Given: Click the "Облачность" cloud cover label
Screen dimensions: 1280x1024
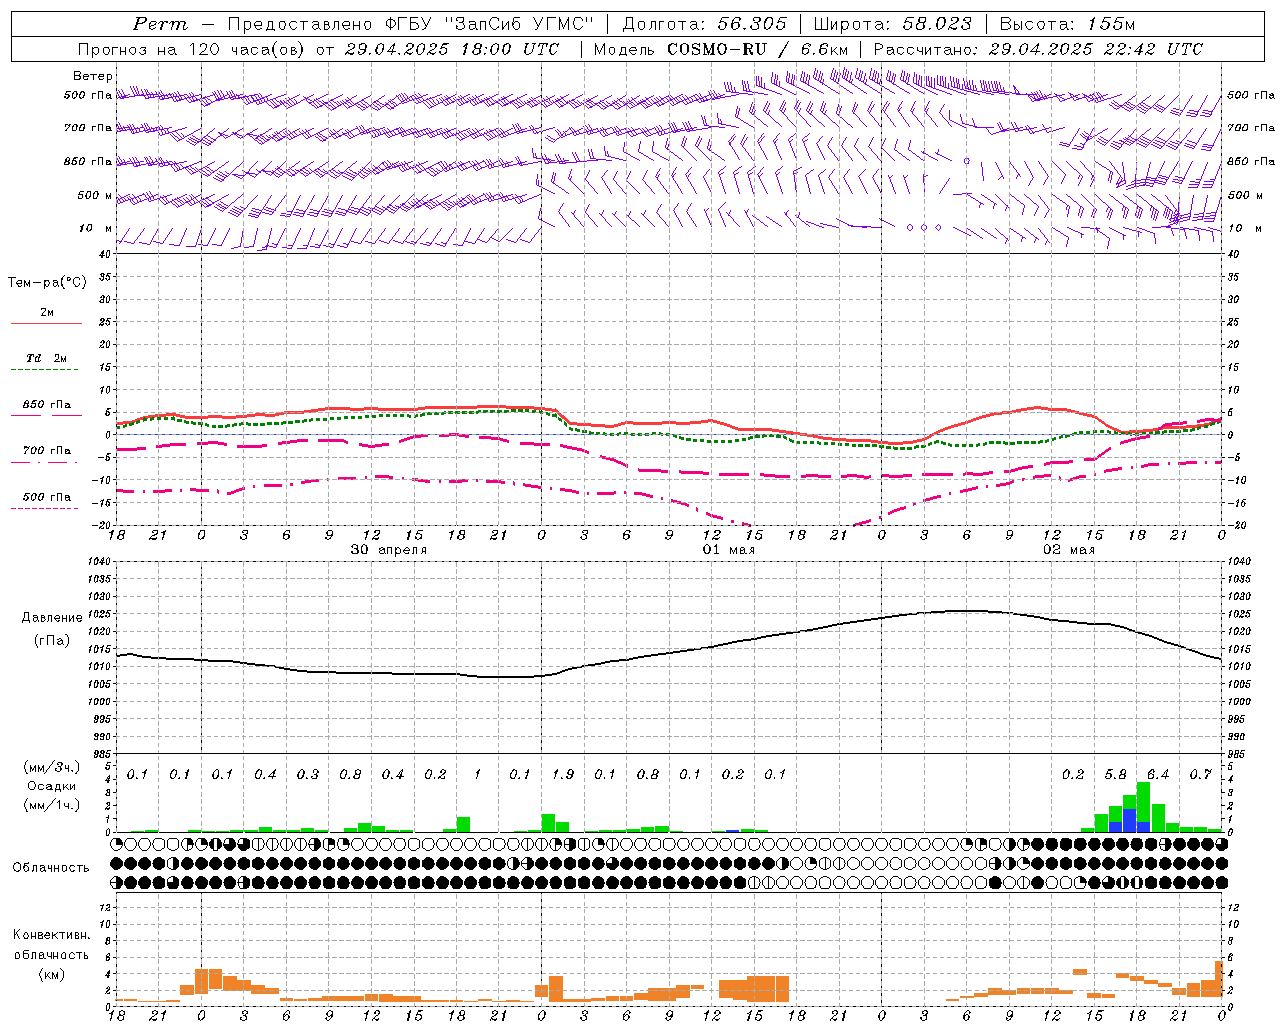Looking at the screenshot, I should (51, 867).
